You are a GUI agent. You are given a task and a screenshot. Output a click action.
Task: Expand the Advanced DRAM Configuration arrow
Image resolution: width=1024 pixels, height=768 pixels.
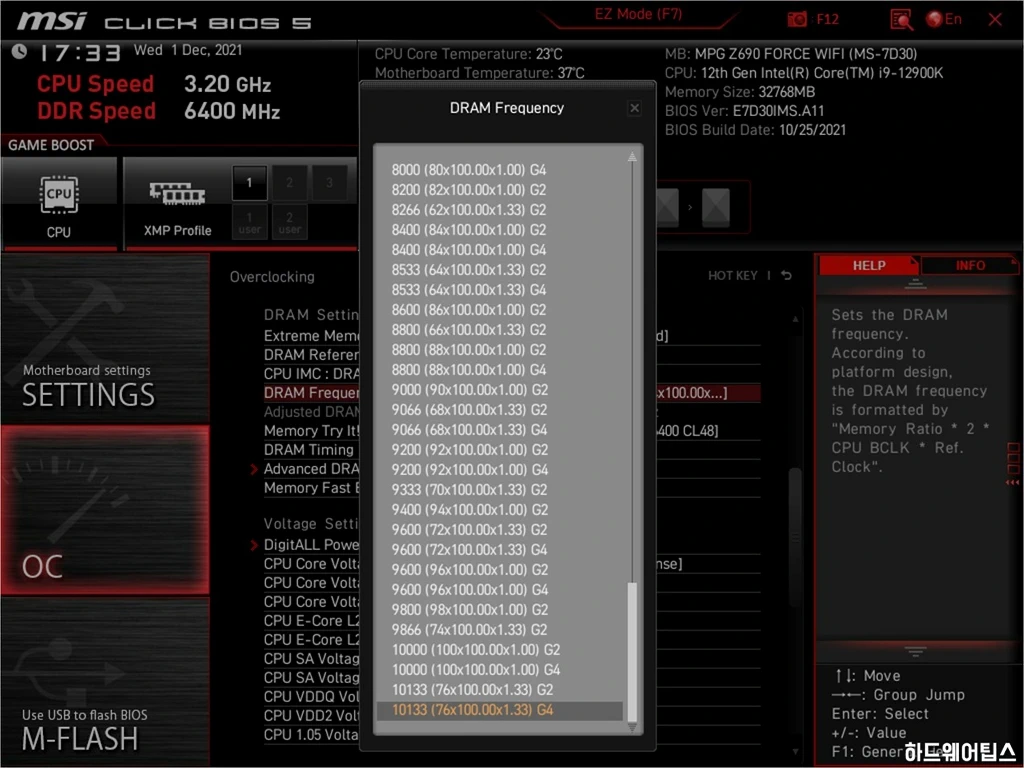click(x=254, y=469)
